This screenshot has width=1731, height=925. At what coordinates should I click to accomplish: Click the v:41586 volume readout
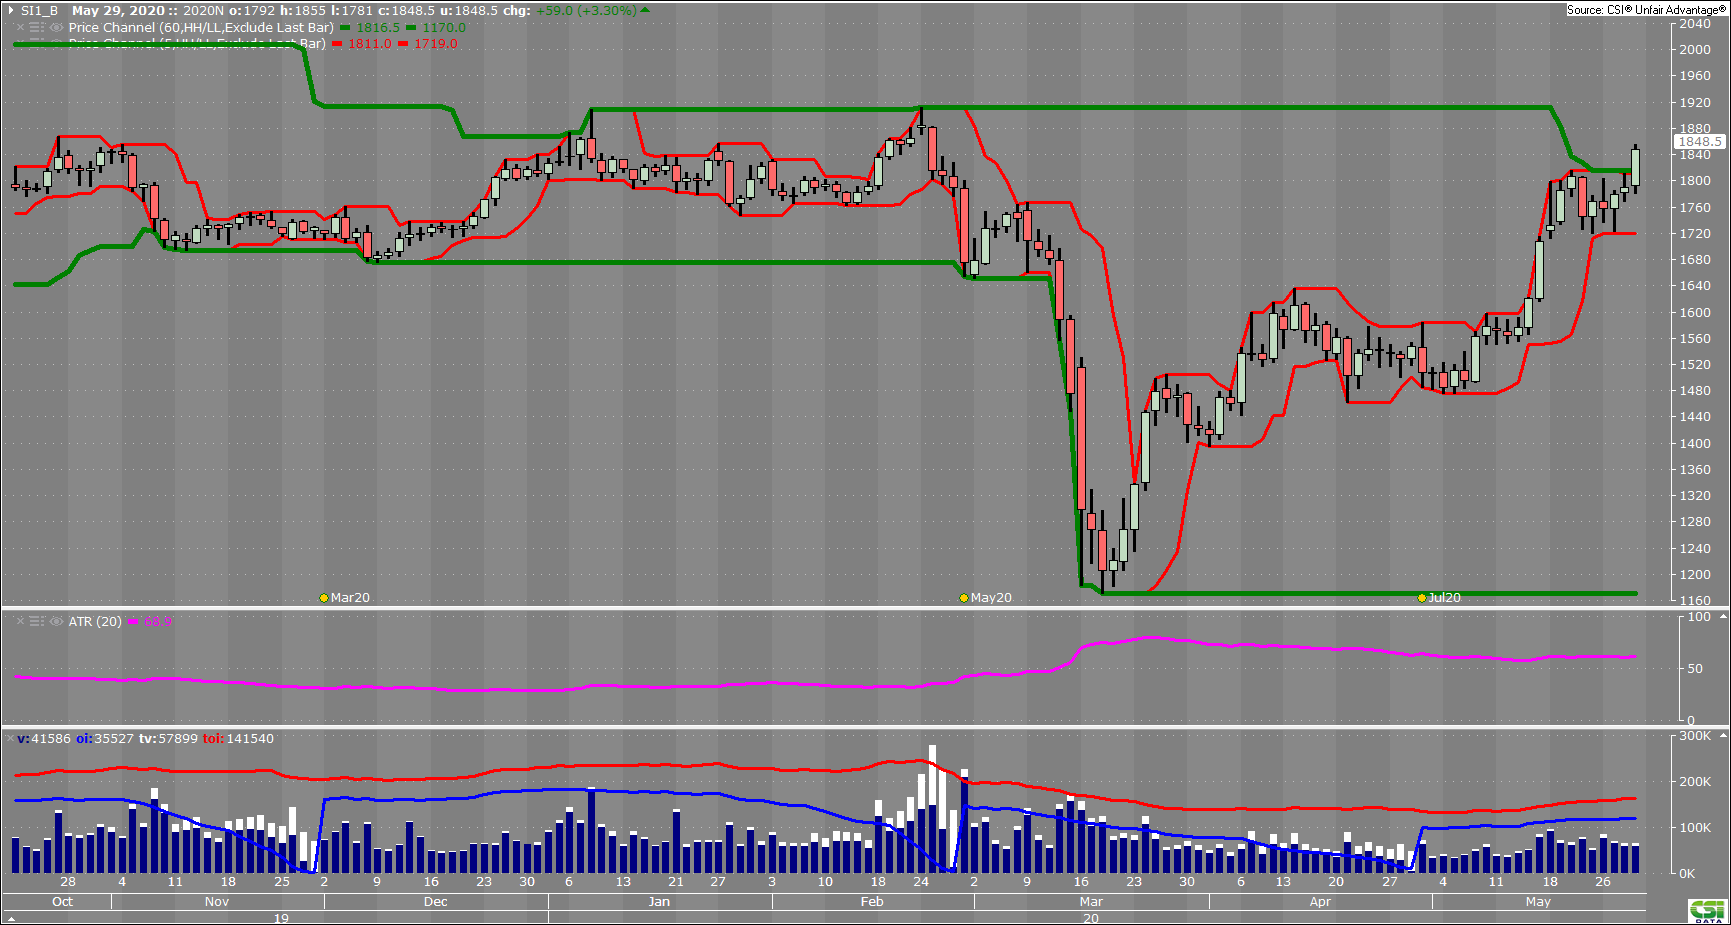[x=44, y=739]
